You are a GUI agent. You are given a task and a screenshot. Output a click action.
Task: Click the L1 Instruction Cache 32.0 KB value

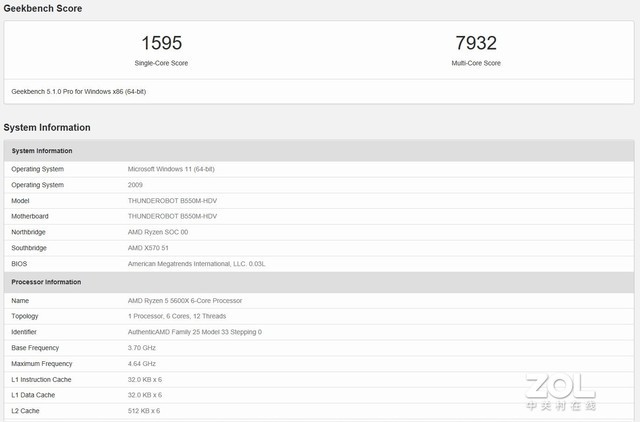click(x=145, y=380)
